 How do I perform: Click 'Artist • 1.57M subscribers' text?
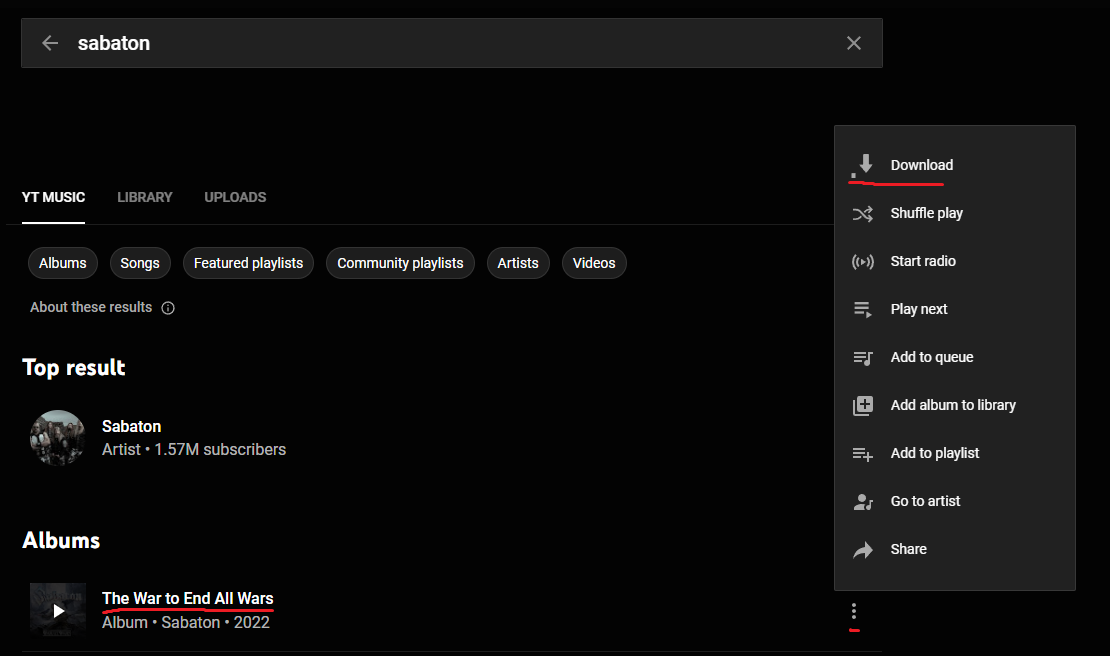(x=194, y=450)
